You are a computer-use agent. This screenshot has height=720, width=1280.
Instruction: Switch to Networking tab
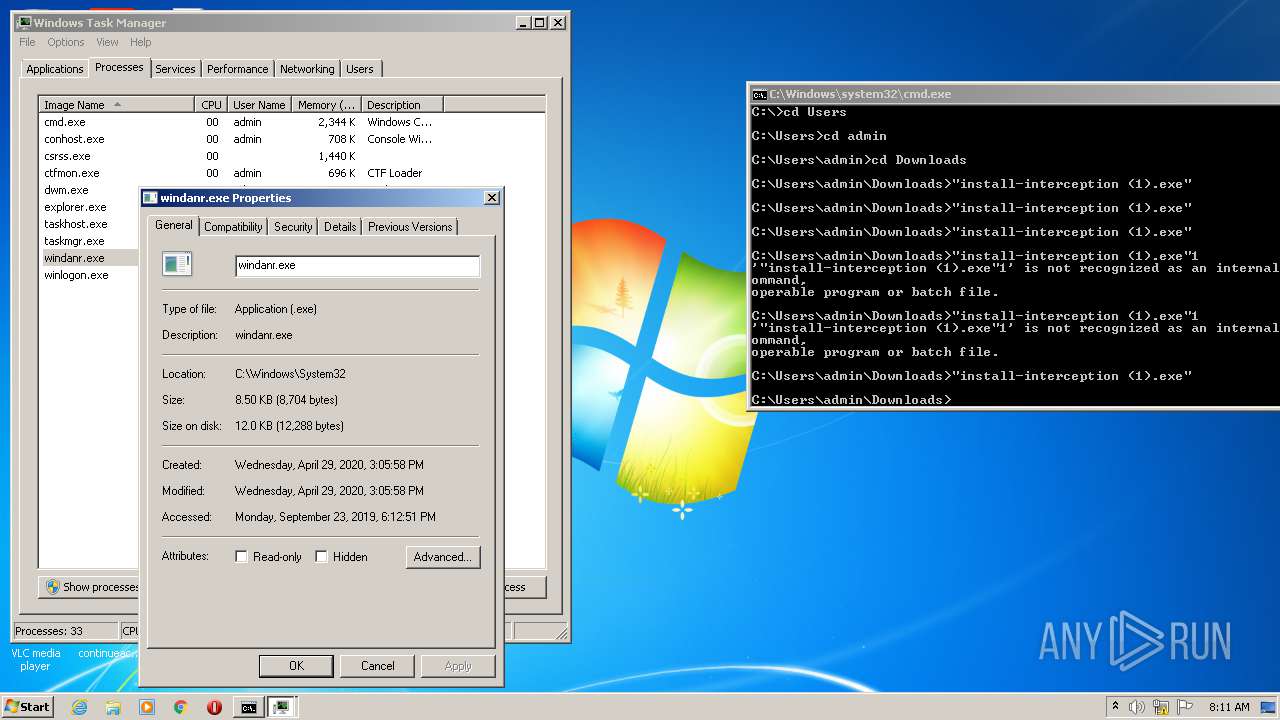coord(307,69)
